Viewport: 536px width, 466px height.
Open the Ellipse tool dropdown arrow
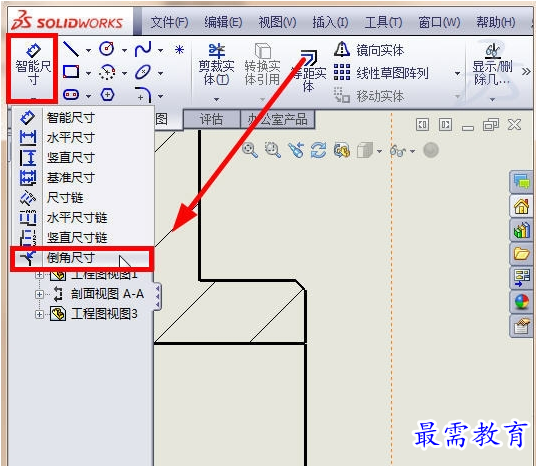pyautogui.click(x=160, y=73)
